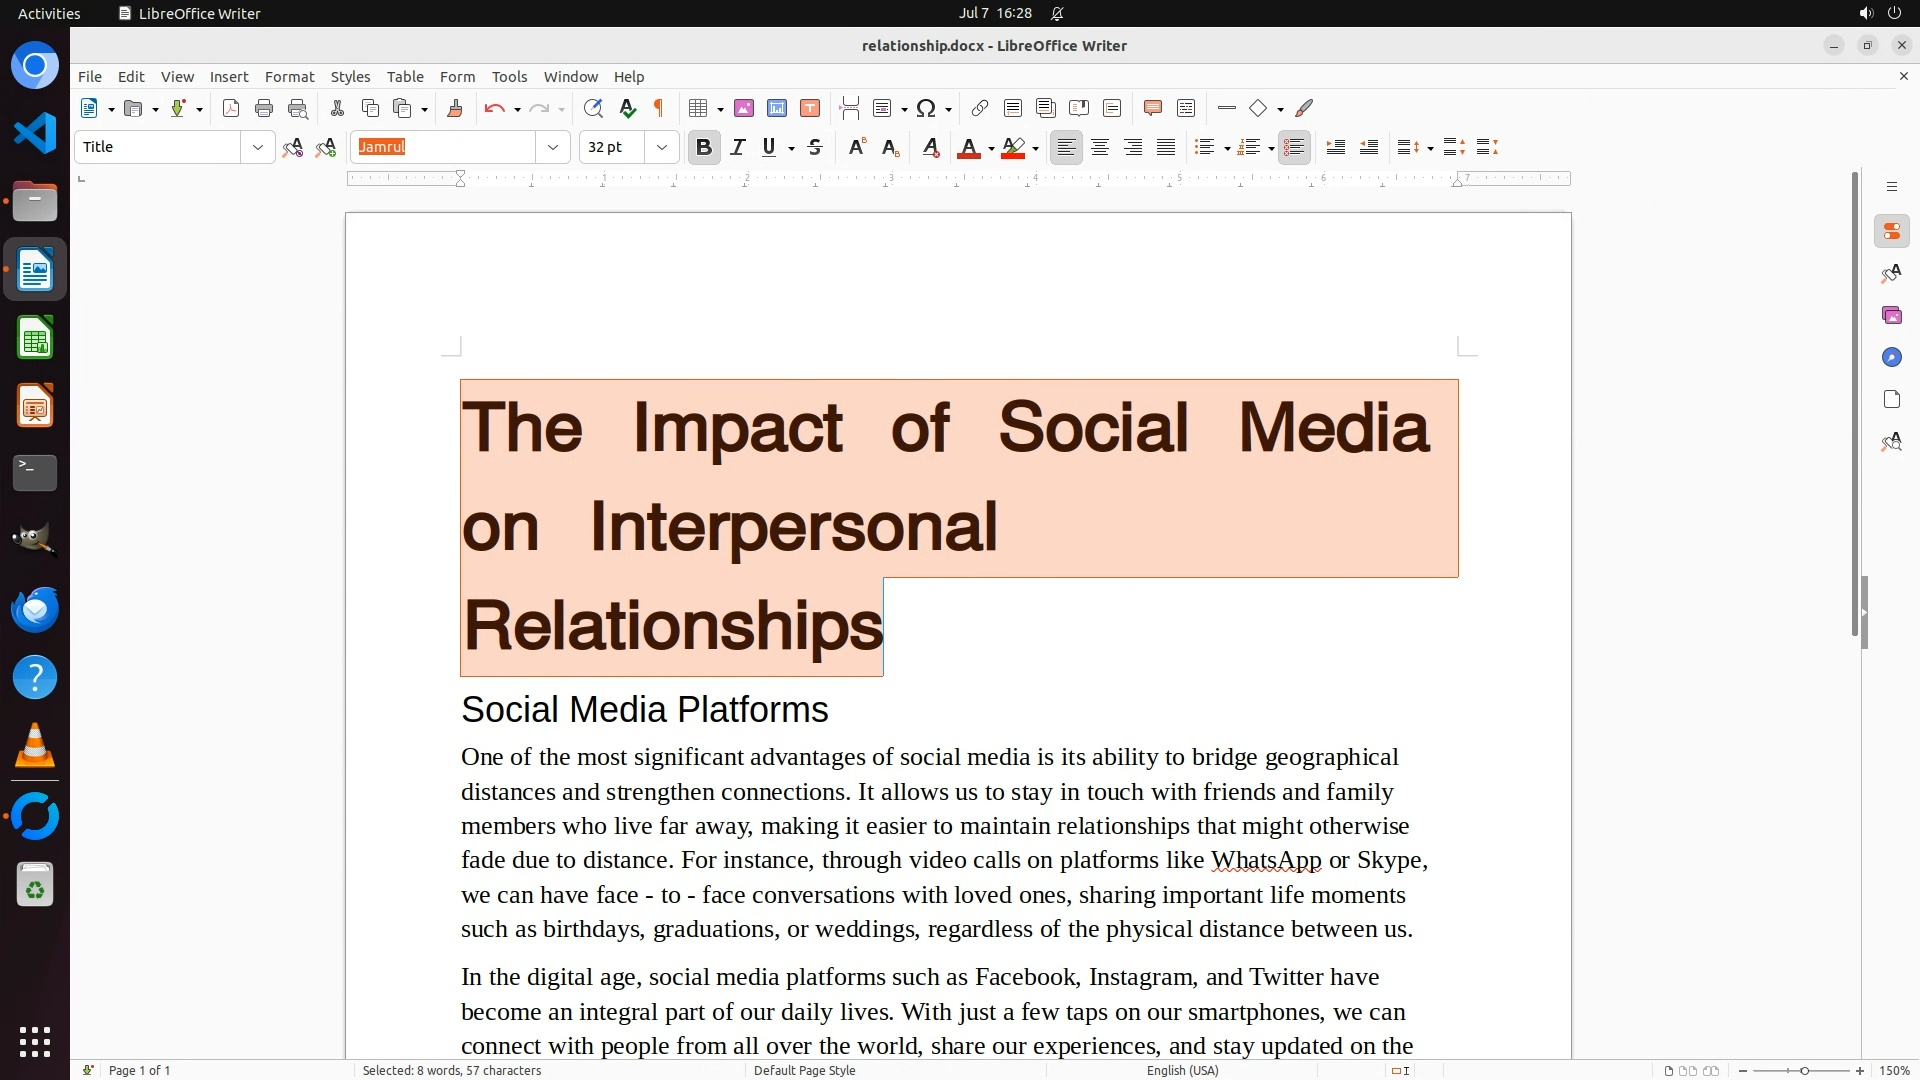Open the Navigator sidebar panel
This screenshot has width=1920, height=1080.
point(1891,358)
